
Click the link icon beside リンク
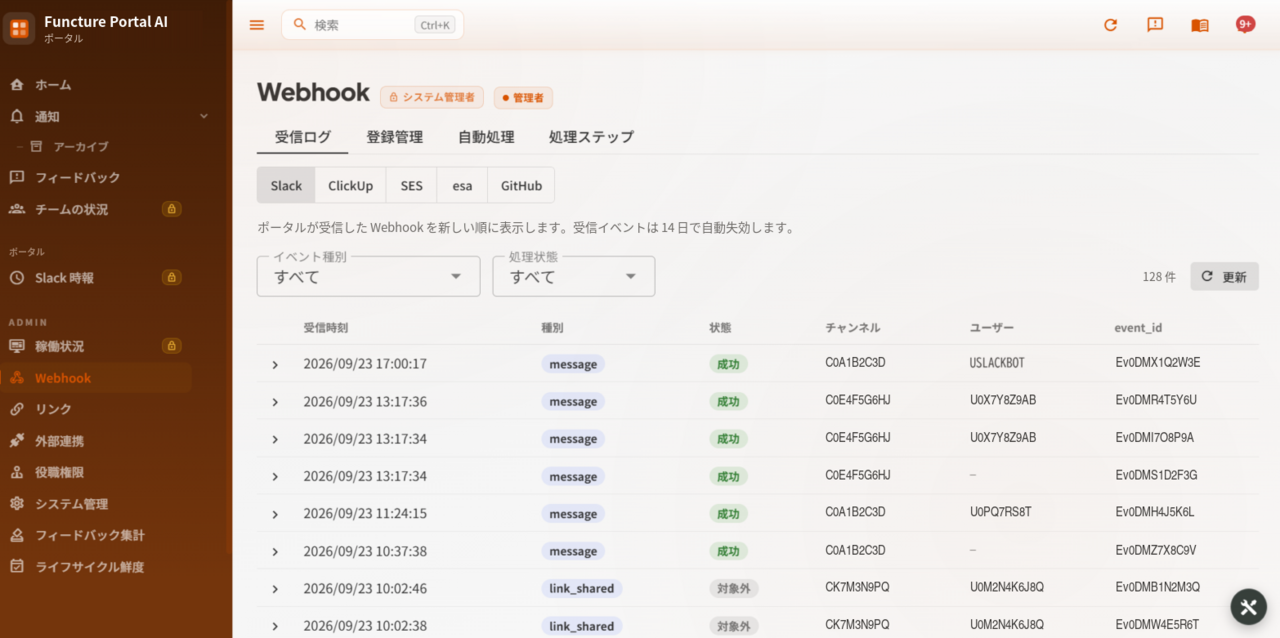(x=17, y=409)
